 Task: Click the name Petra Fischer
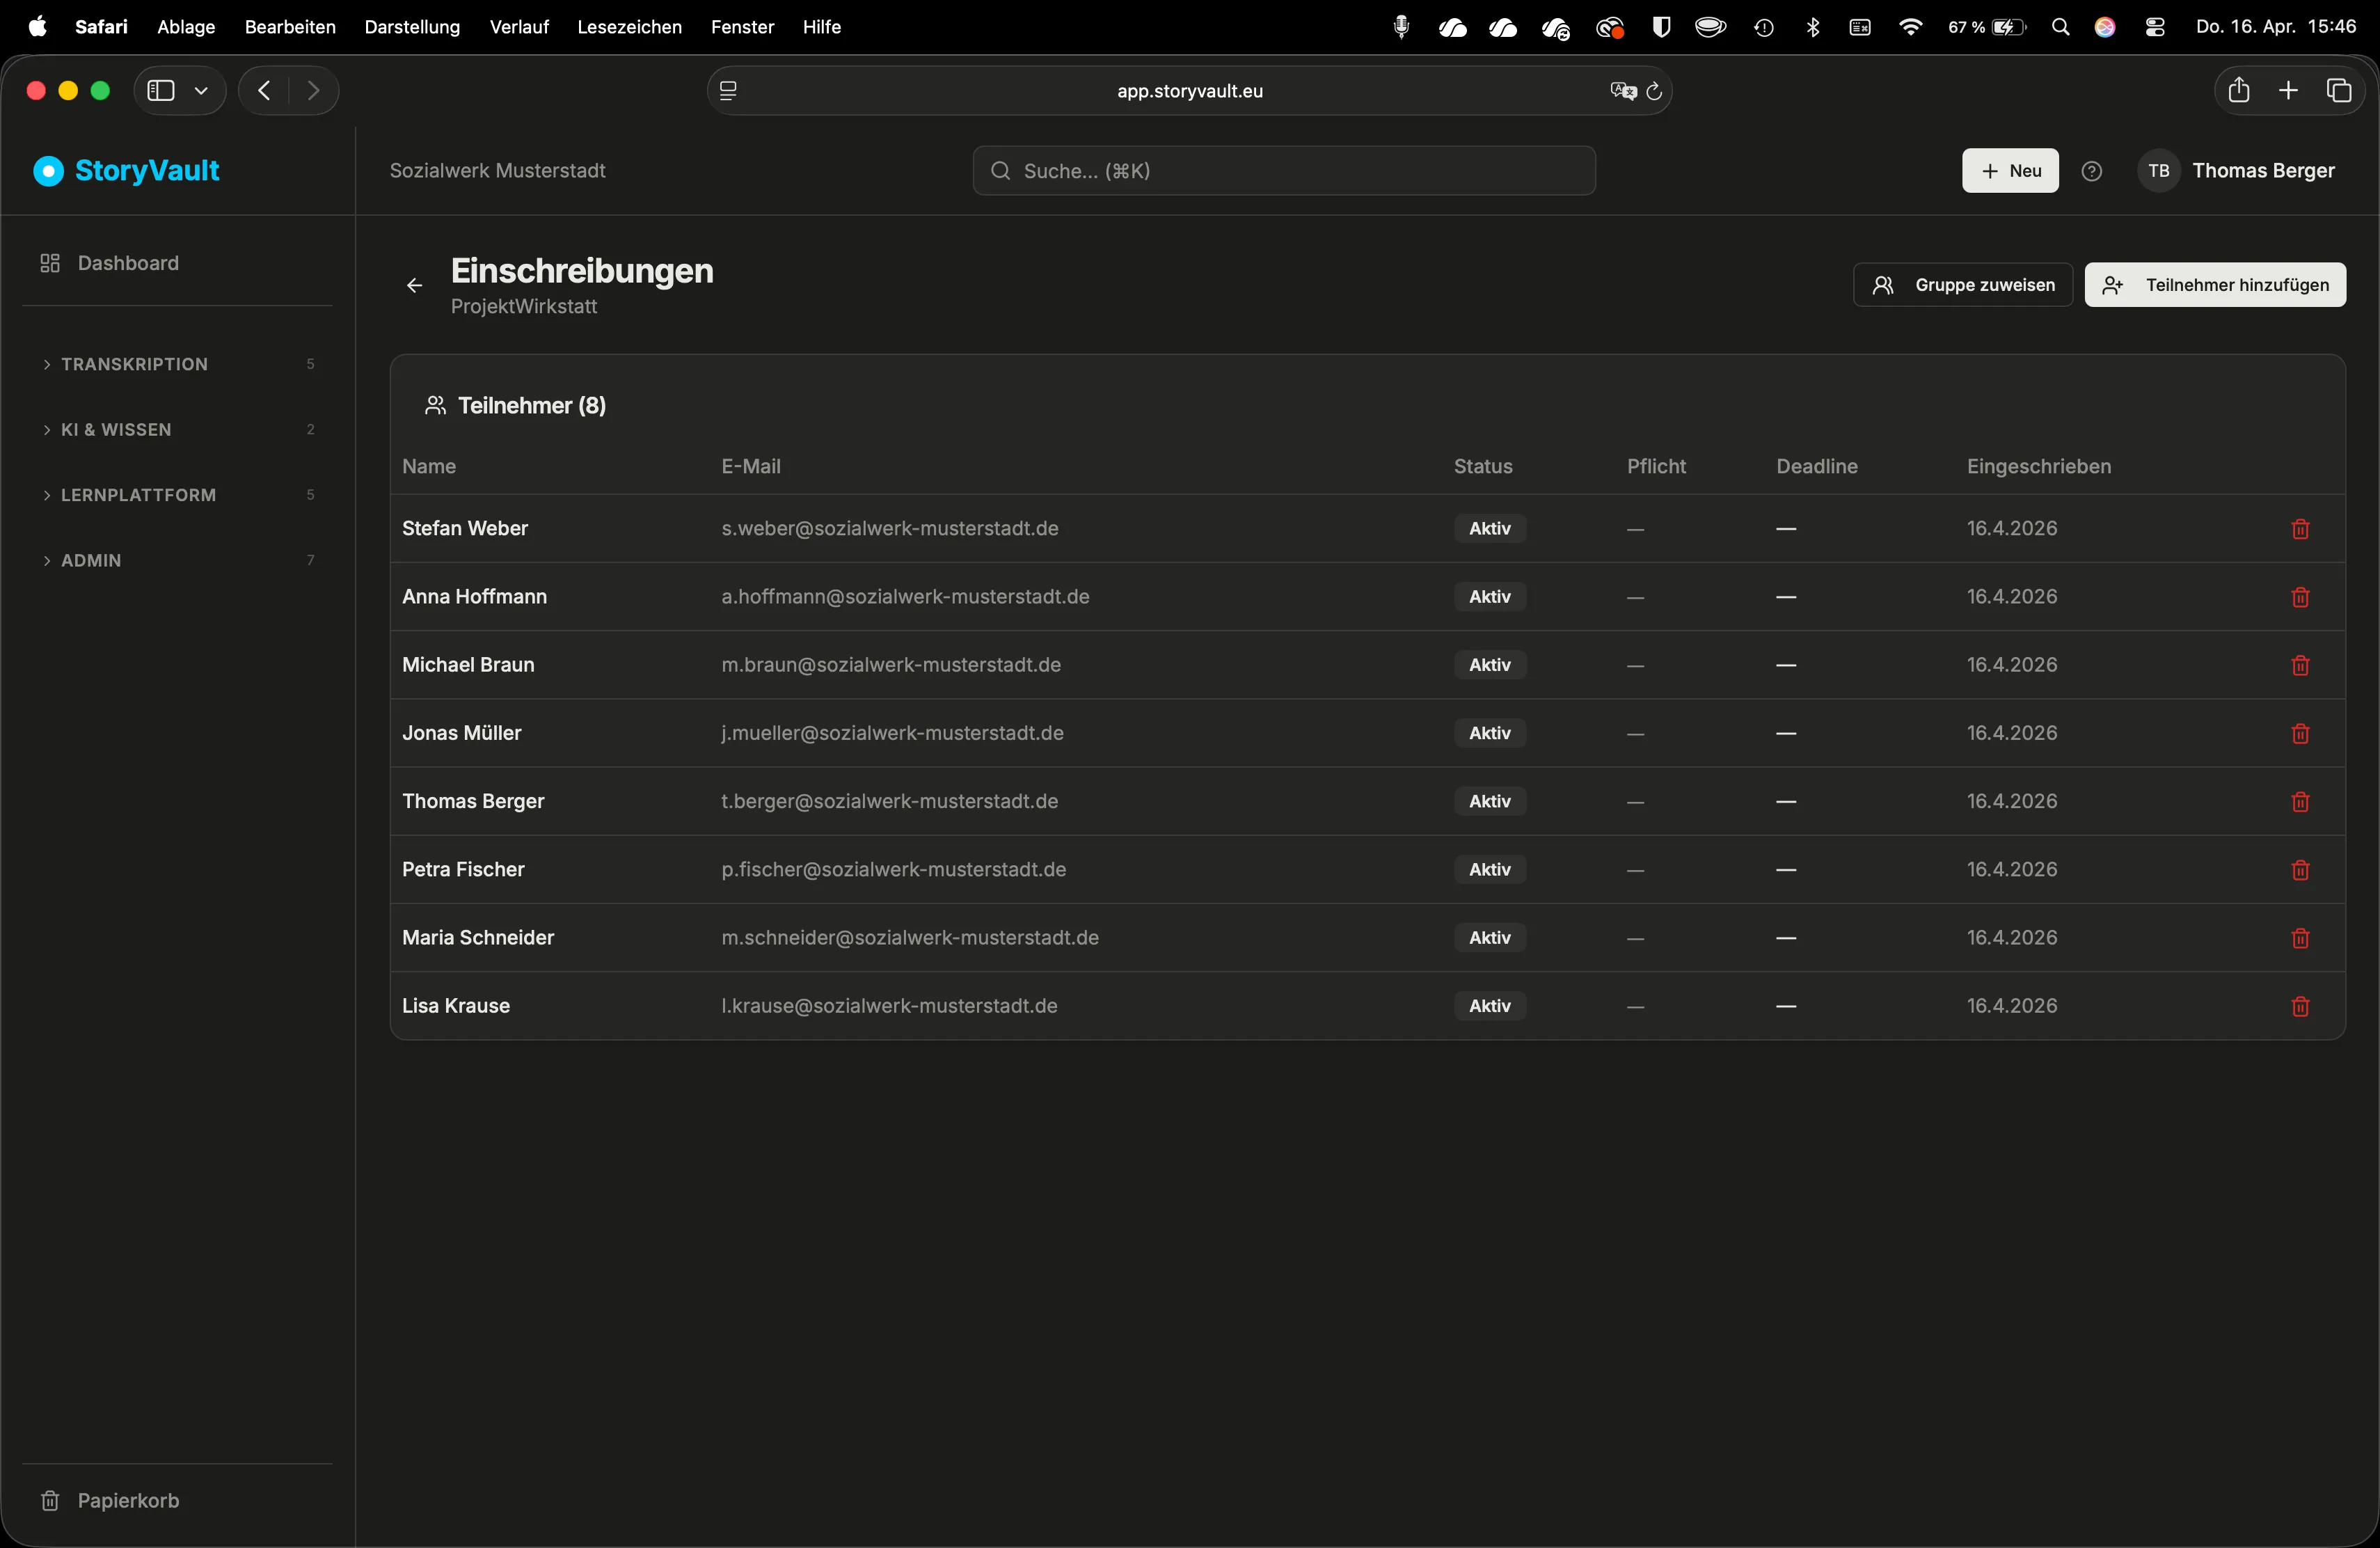click(463, 870)
